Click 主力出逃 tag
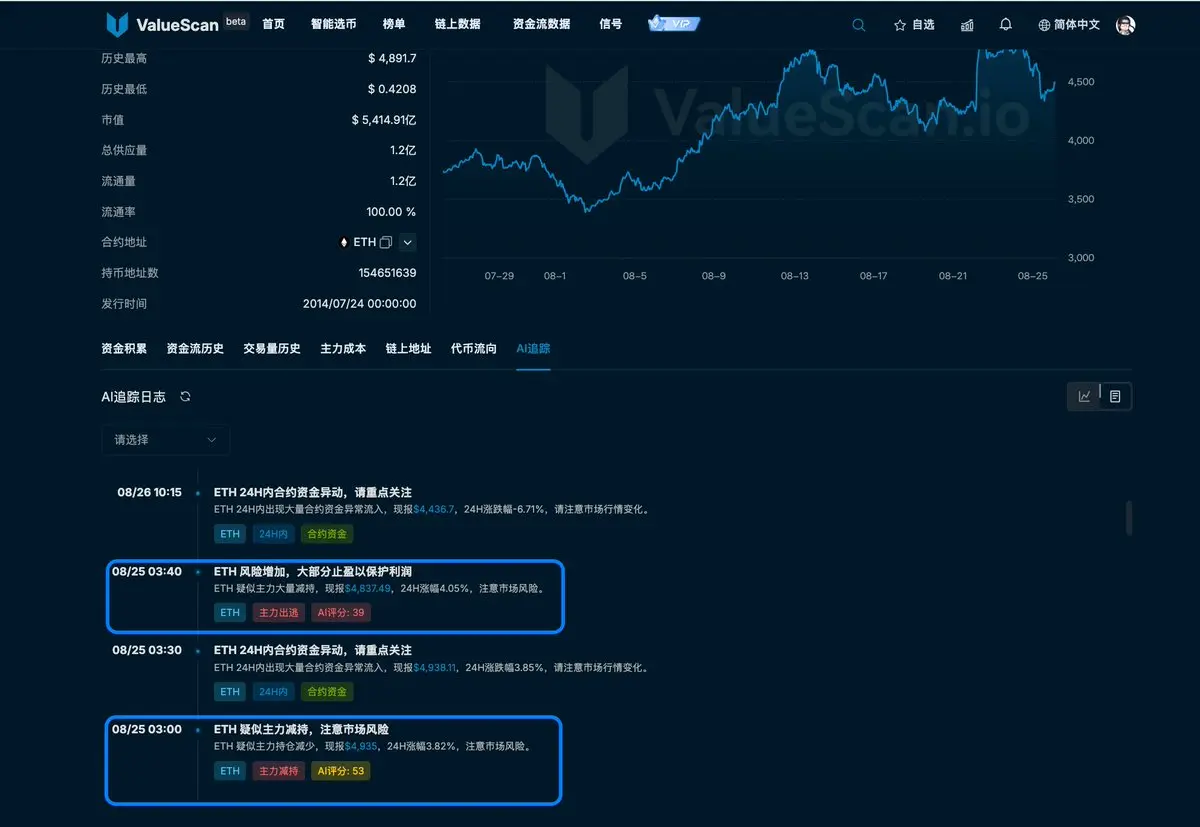The image size is (1200, 827). (279, 613)
